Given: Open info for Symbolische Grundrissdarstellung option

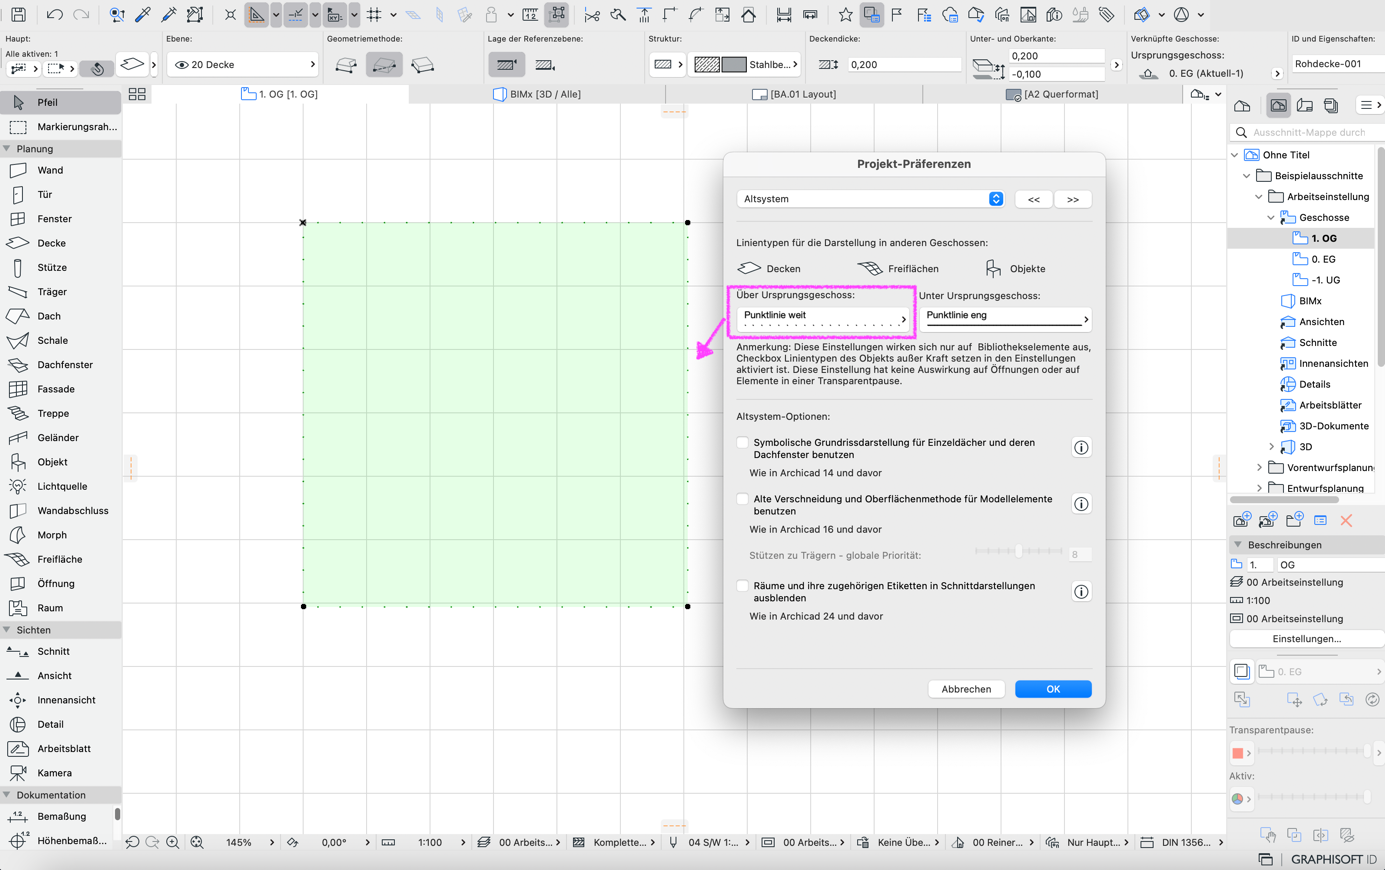Looking at the screenshot, I should click(1081, 448).
